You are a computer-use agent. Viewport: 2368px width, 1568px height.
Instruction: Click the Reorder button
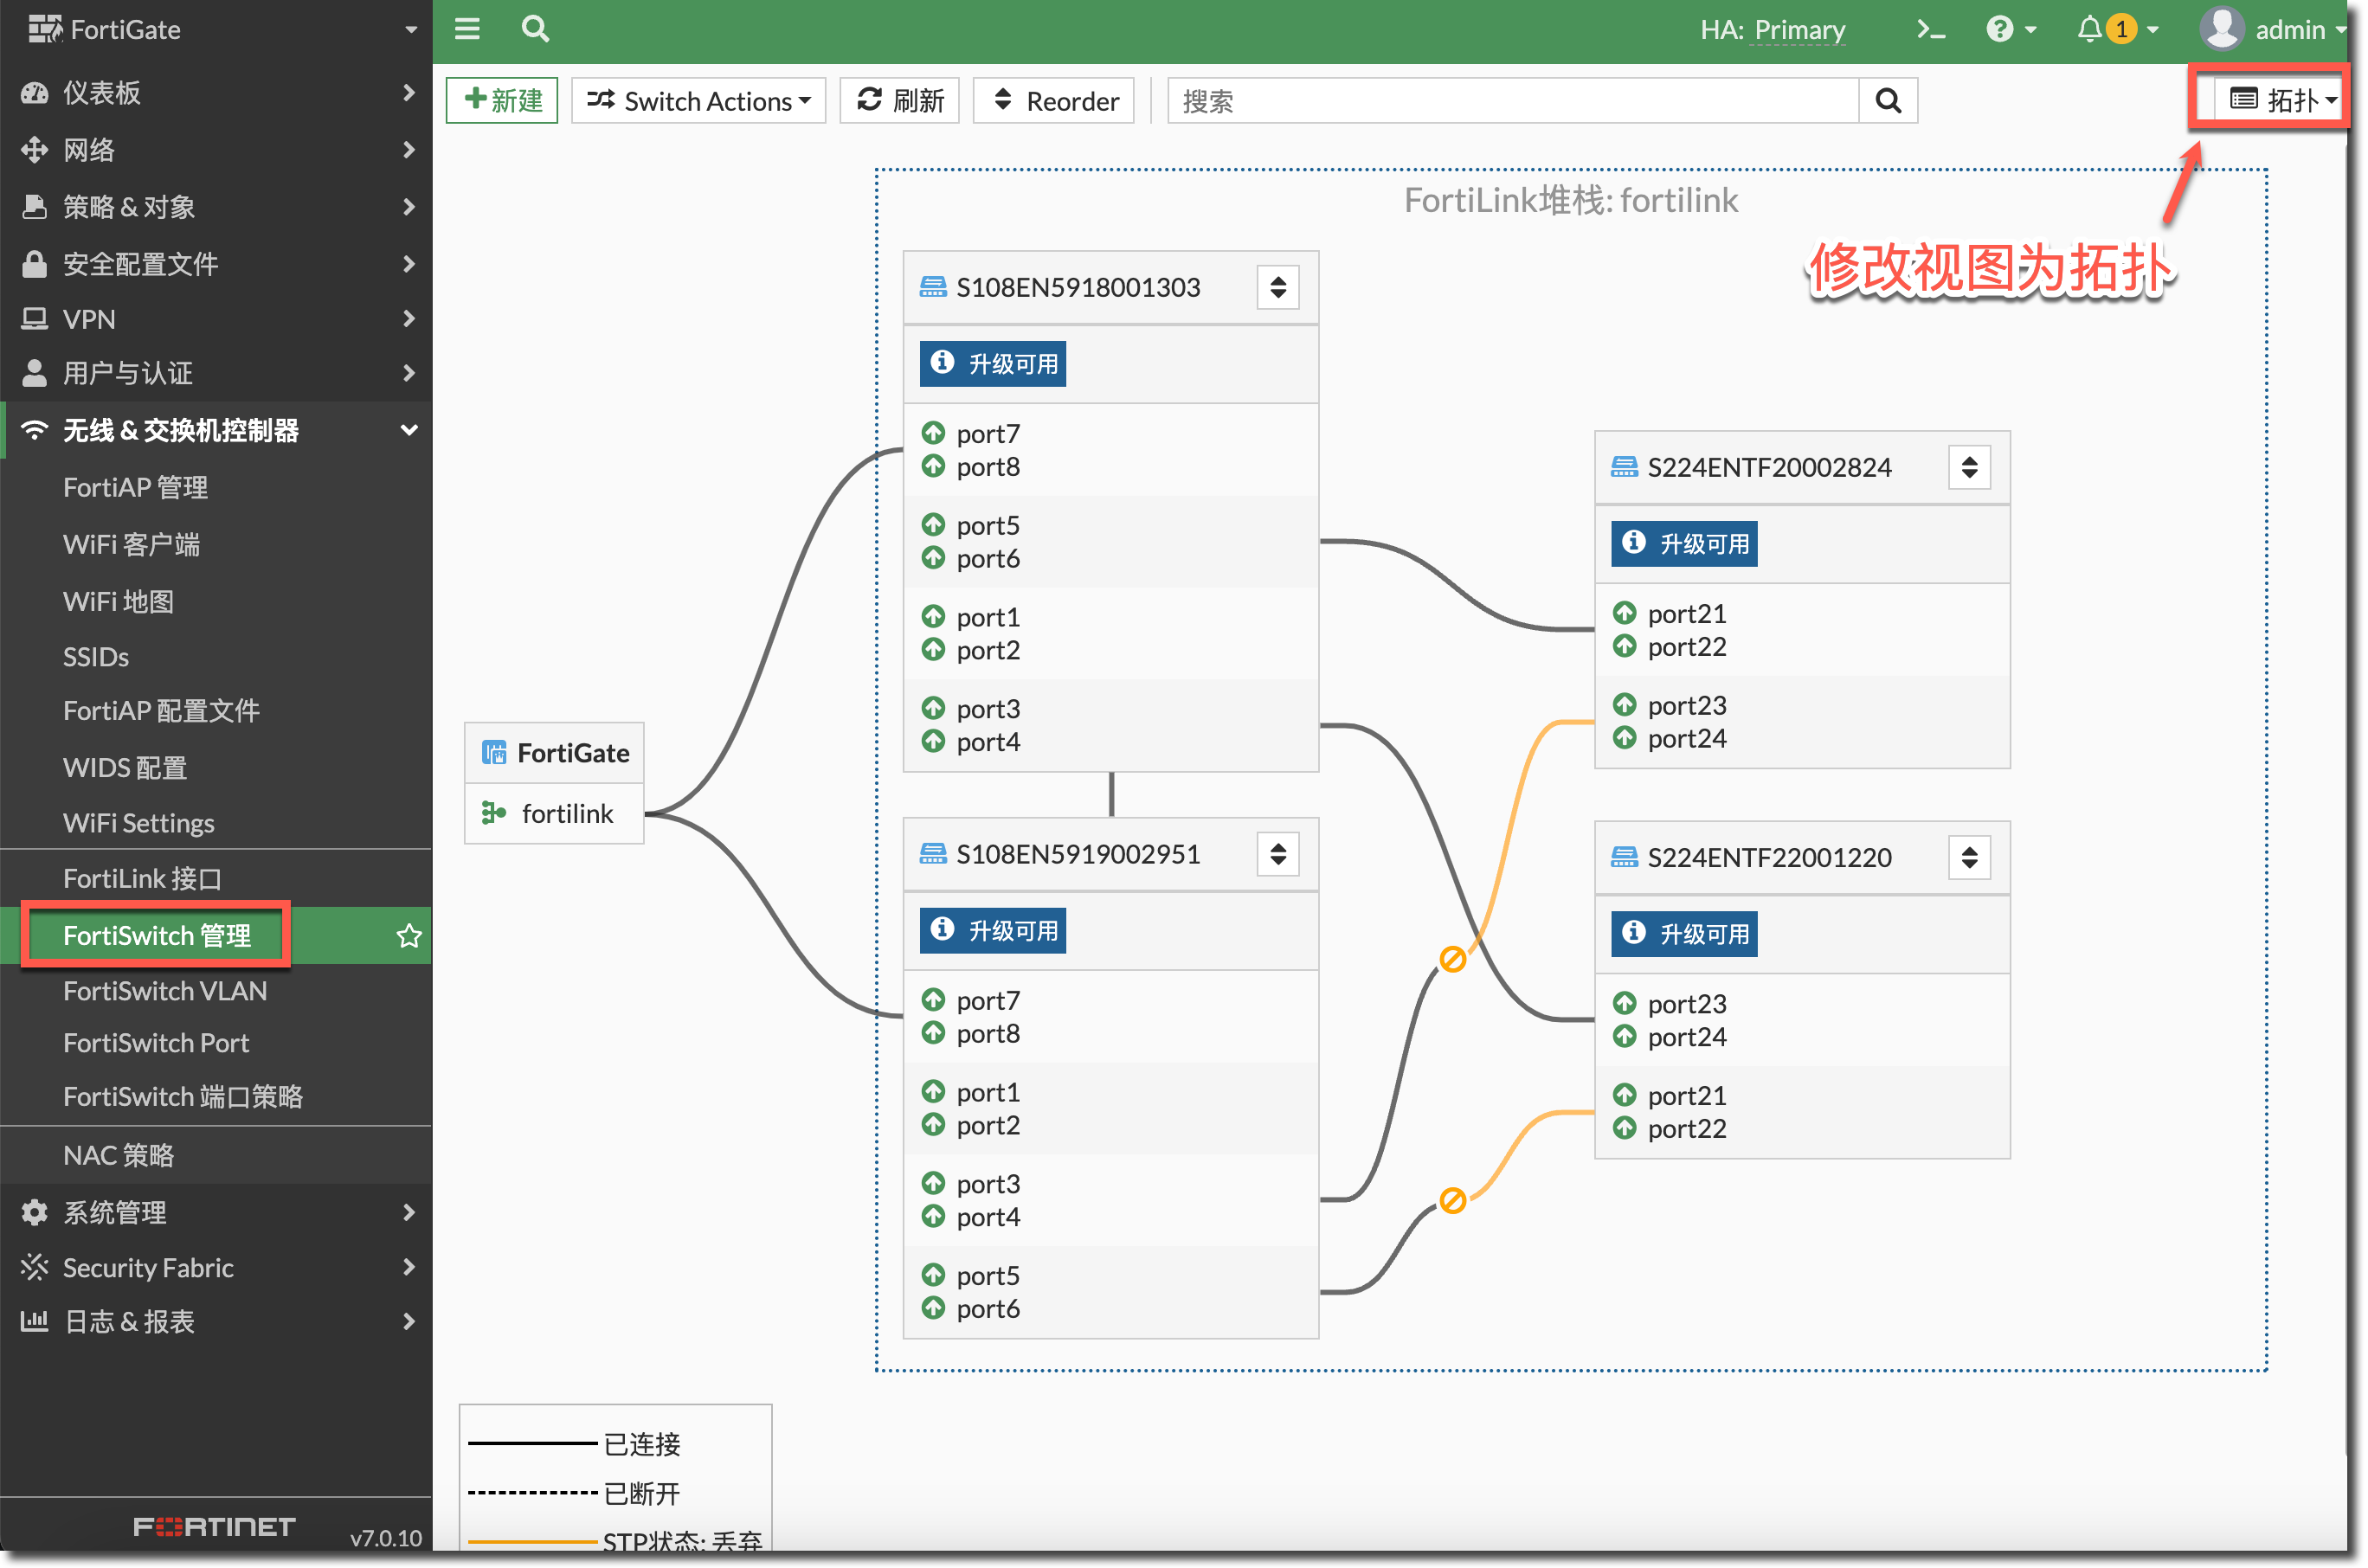[1054, 101]
